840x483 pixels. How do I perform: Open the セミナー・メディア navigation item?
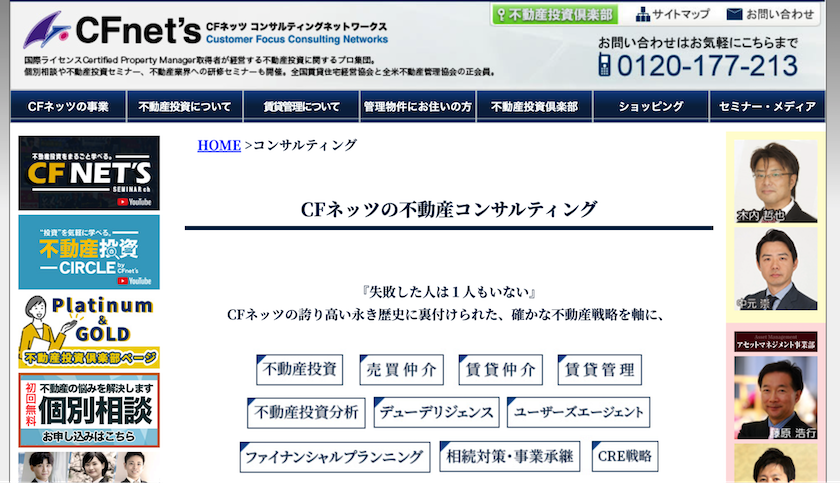(767, 106)
